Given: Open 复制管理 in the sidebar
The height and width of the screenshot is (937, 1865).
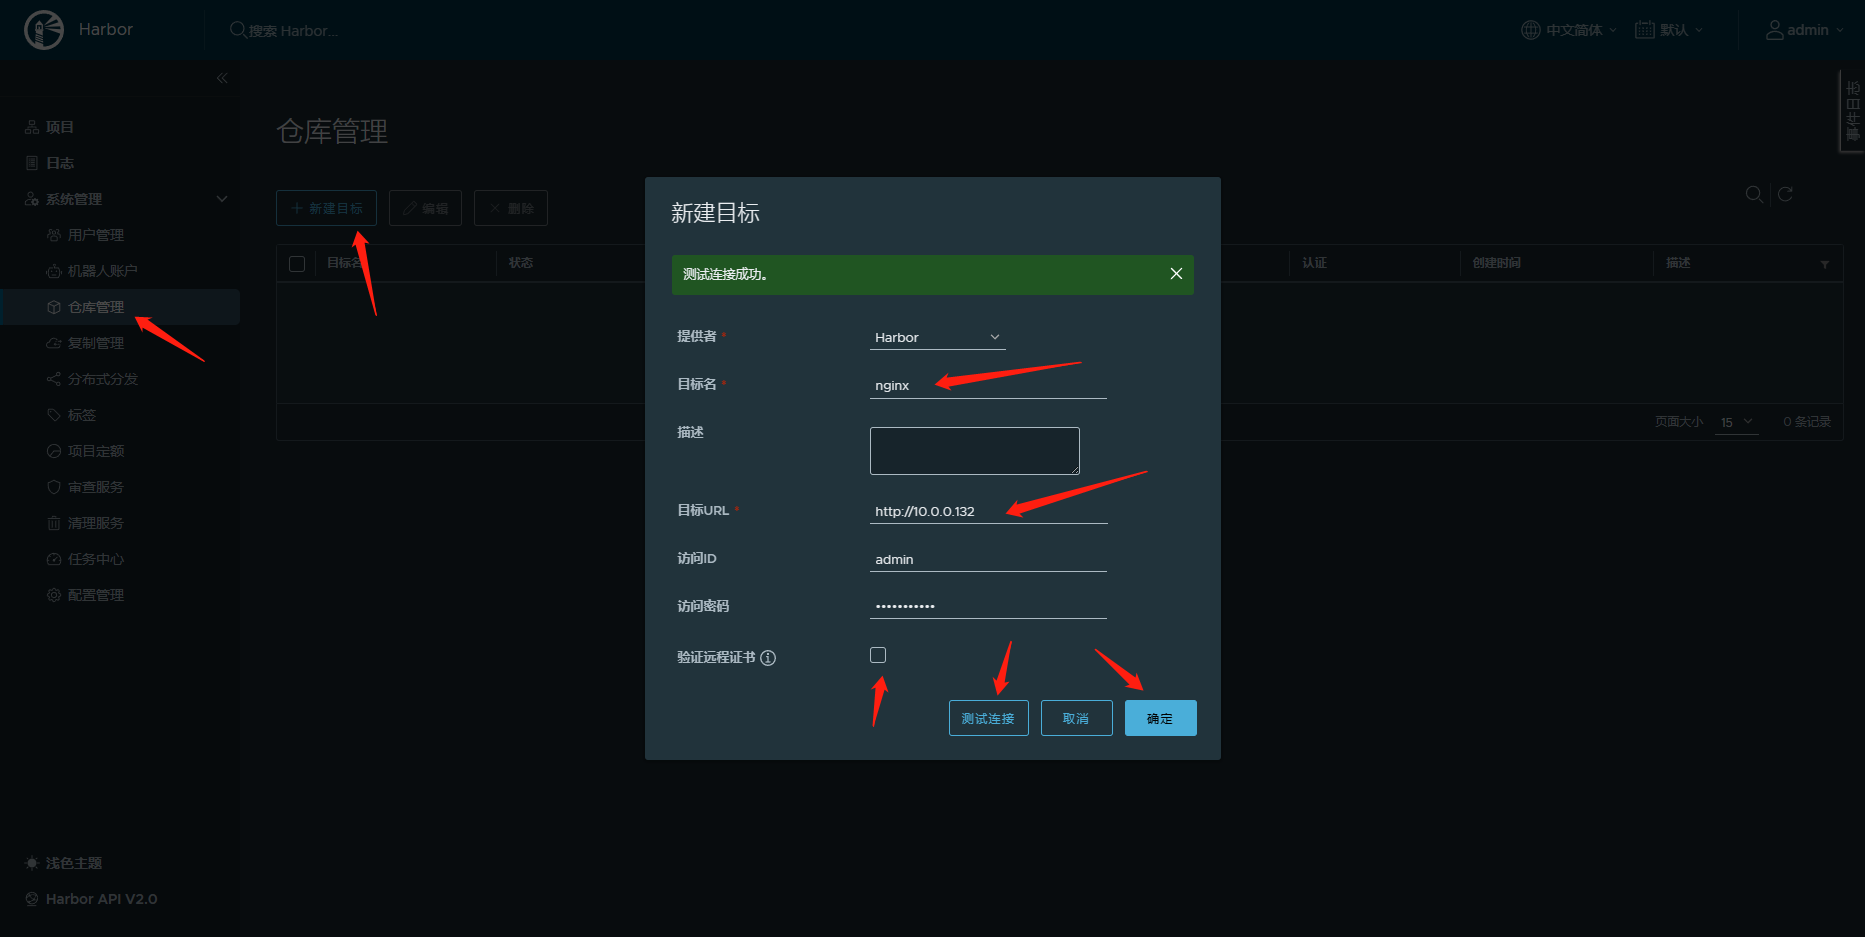Looking at the screenshot, I should tap(96, 343).
